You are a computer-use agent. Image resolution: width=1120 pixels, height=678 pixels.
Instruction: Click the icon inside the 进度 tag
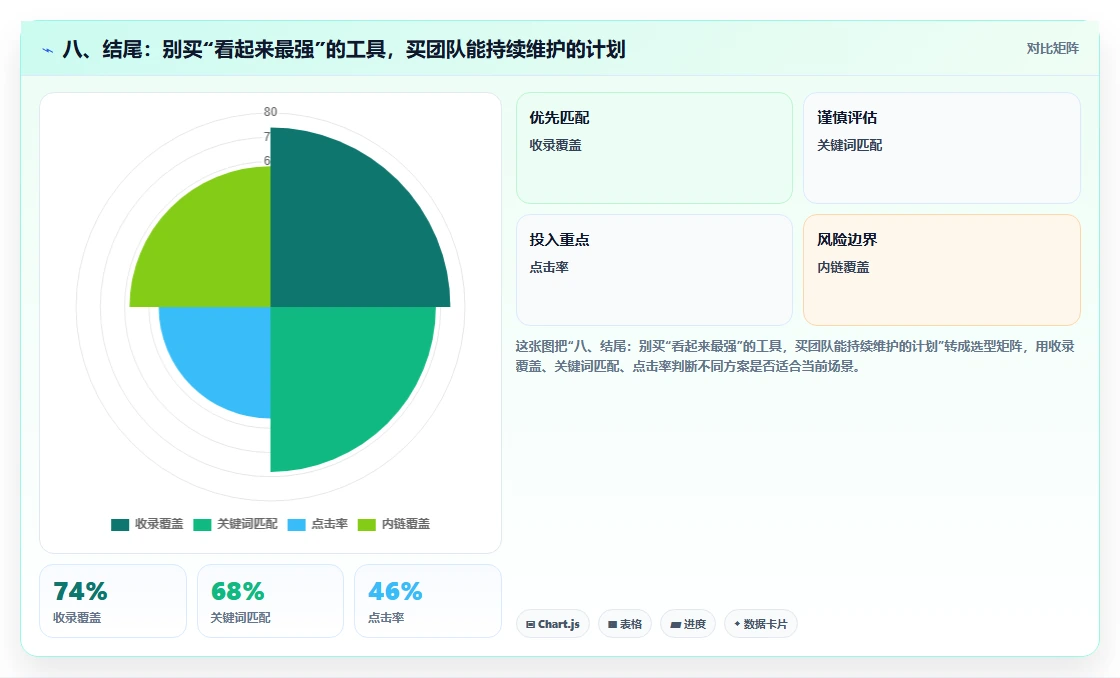coord(675,624)
